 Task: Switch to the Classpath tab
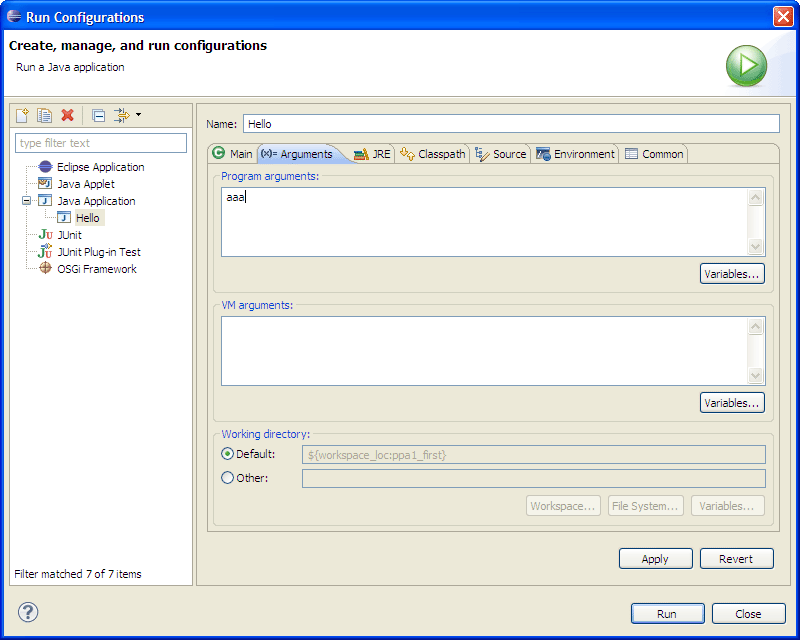(x=433, y=154)
